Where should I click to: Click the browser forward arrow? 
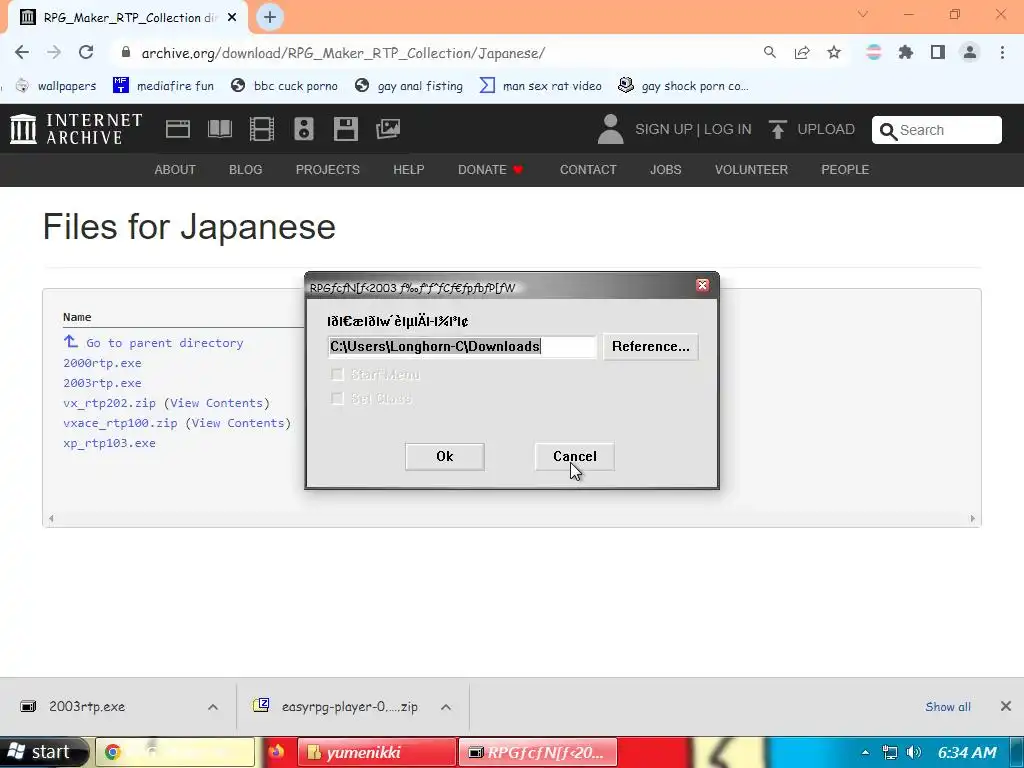pyautogui.click(x=54, y=52)
